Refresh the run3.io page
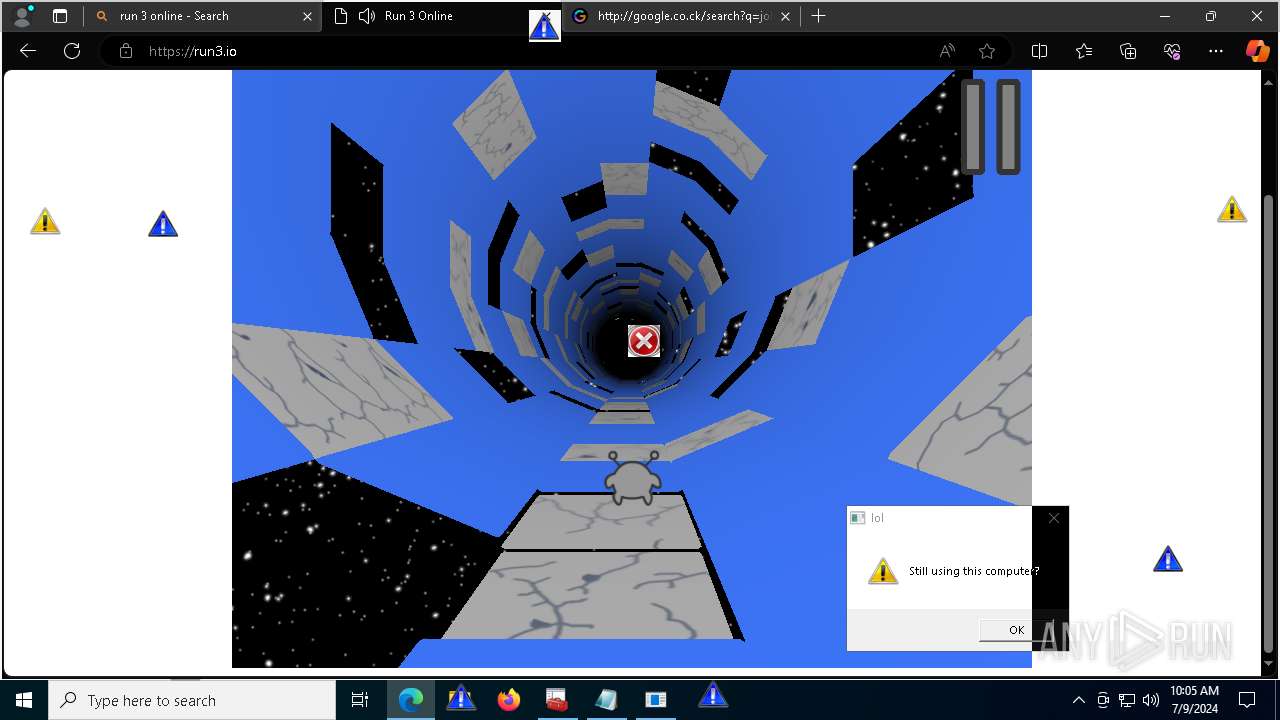The width and height of the screenshot is (1280, 720). [x=72, y=51]
